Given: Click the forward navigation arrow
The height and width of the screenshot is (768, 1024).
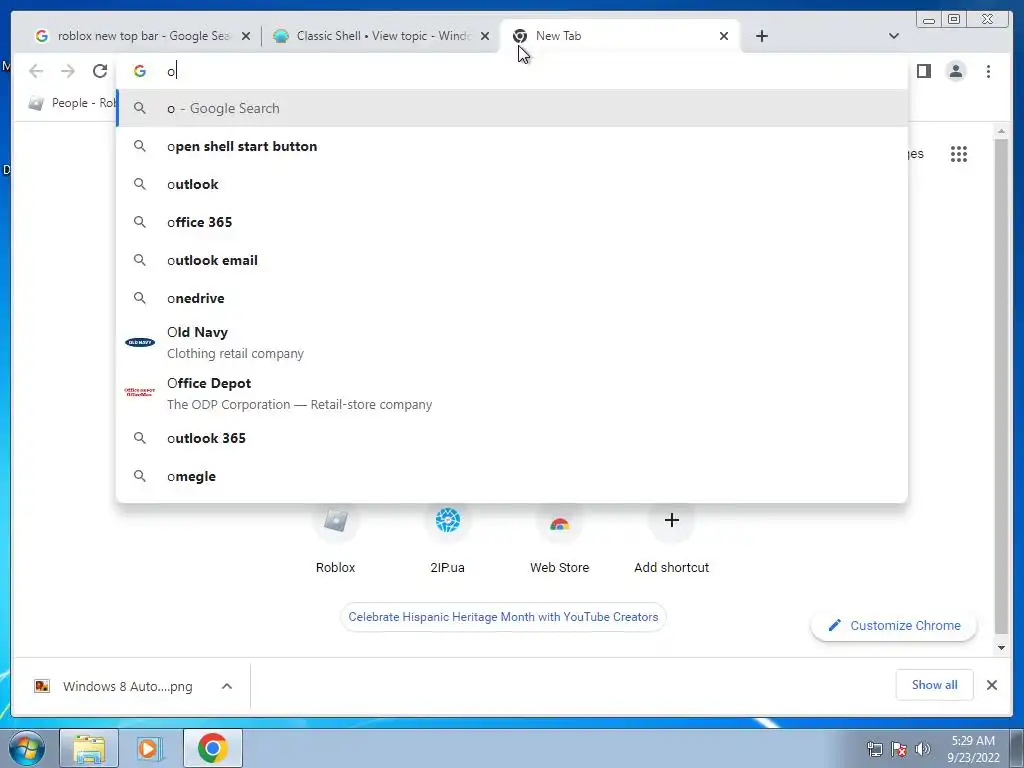Looking at the screenshot, I should [x=68, y=71].
